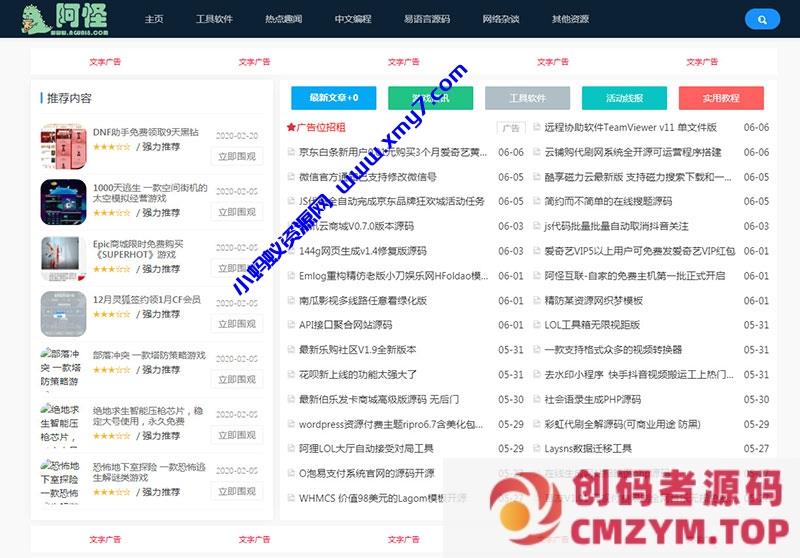The height and width of the screenshot is (558, 800).
Task: Switch to the red 实用教程 tab
Action: tap(721, 98)
